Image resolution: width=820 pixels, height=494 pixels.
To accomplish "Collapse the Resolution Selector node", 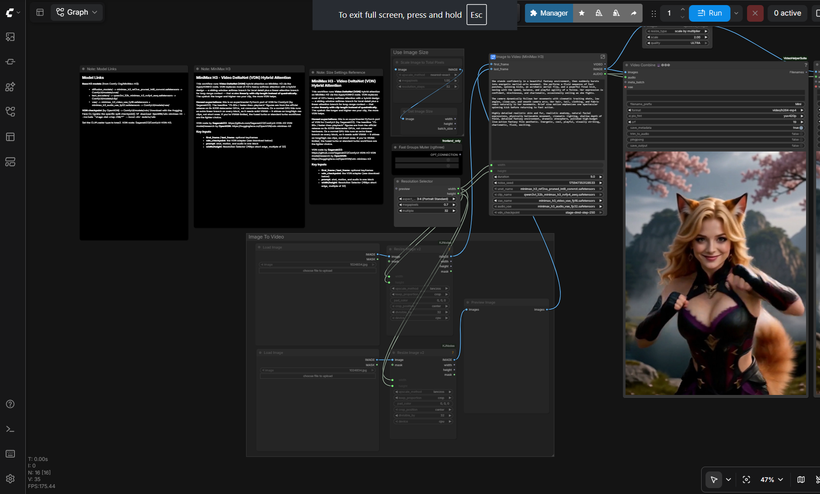I will (397, 181).
